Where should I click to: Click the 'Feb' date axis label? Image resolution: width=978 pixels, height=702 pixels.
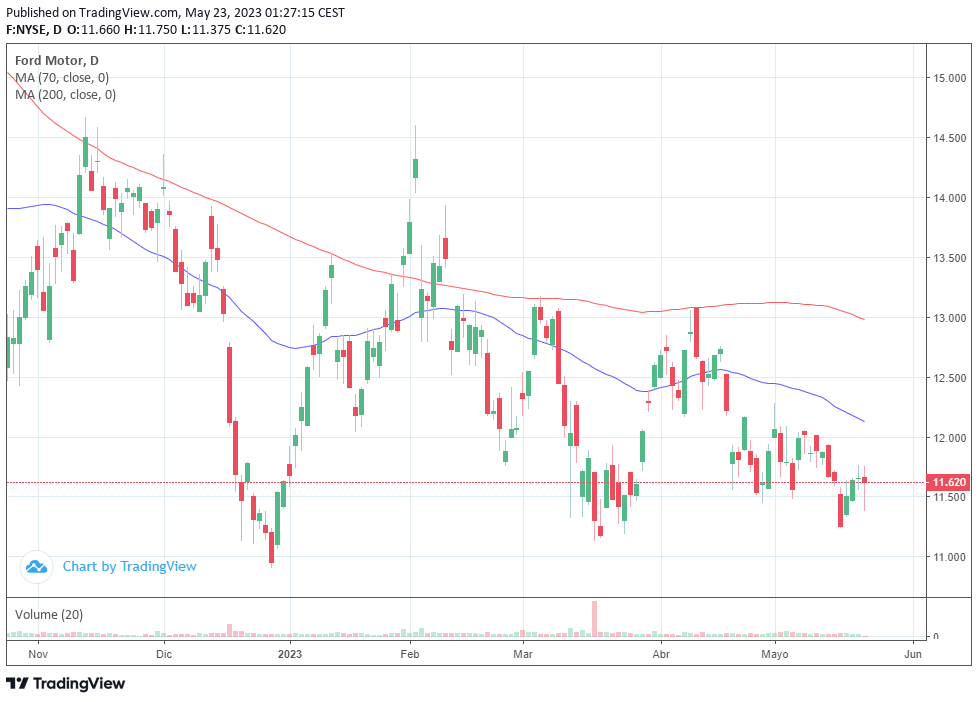pyautogui.click(x=410, y=654)
